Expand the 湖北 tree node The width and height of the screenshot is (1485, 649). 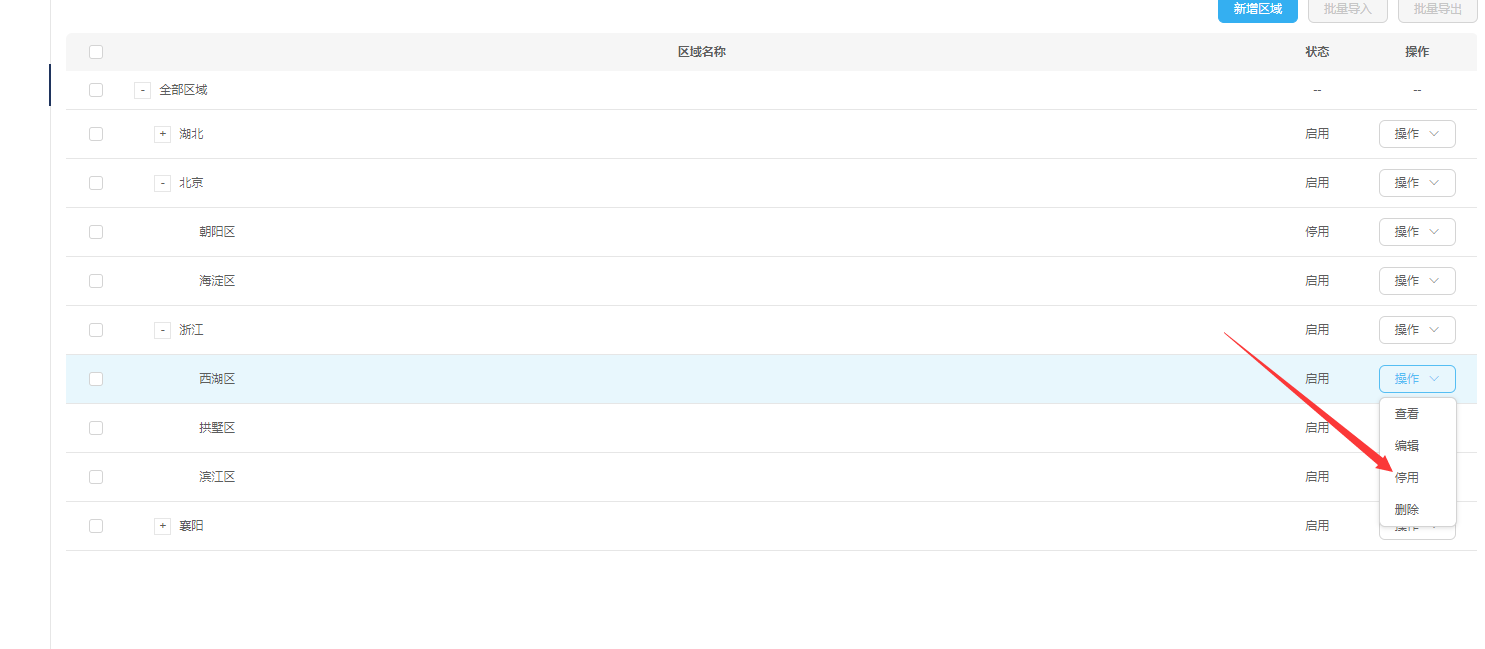point(162,134)
